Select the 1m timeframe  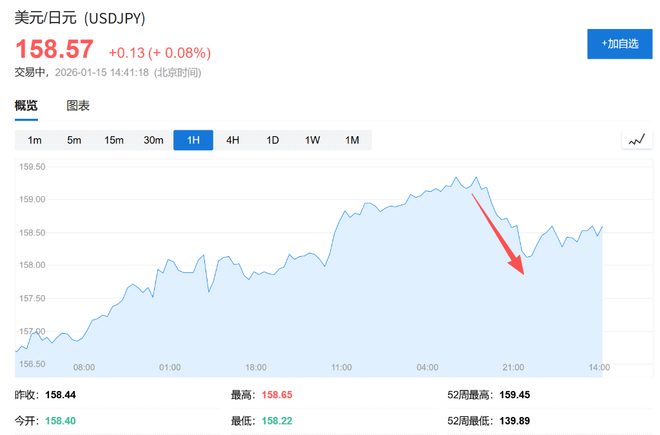pos(35,140)
